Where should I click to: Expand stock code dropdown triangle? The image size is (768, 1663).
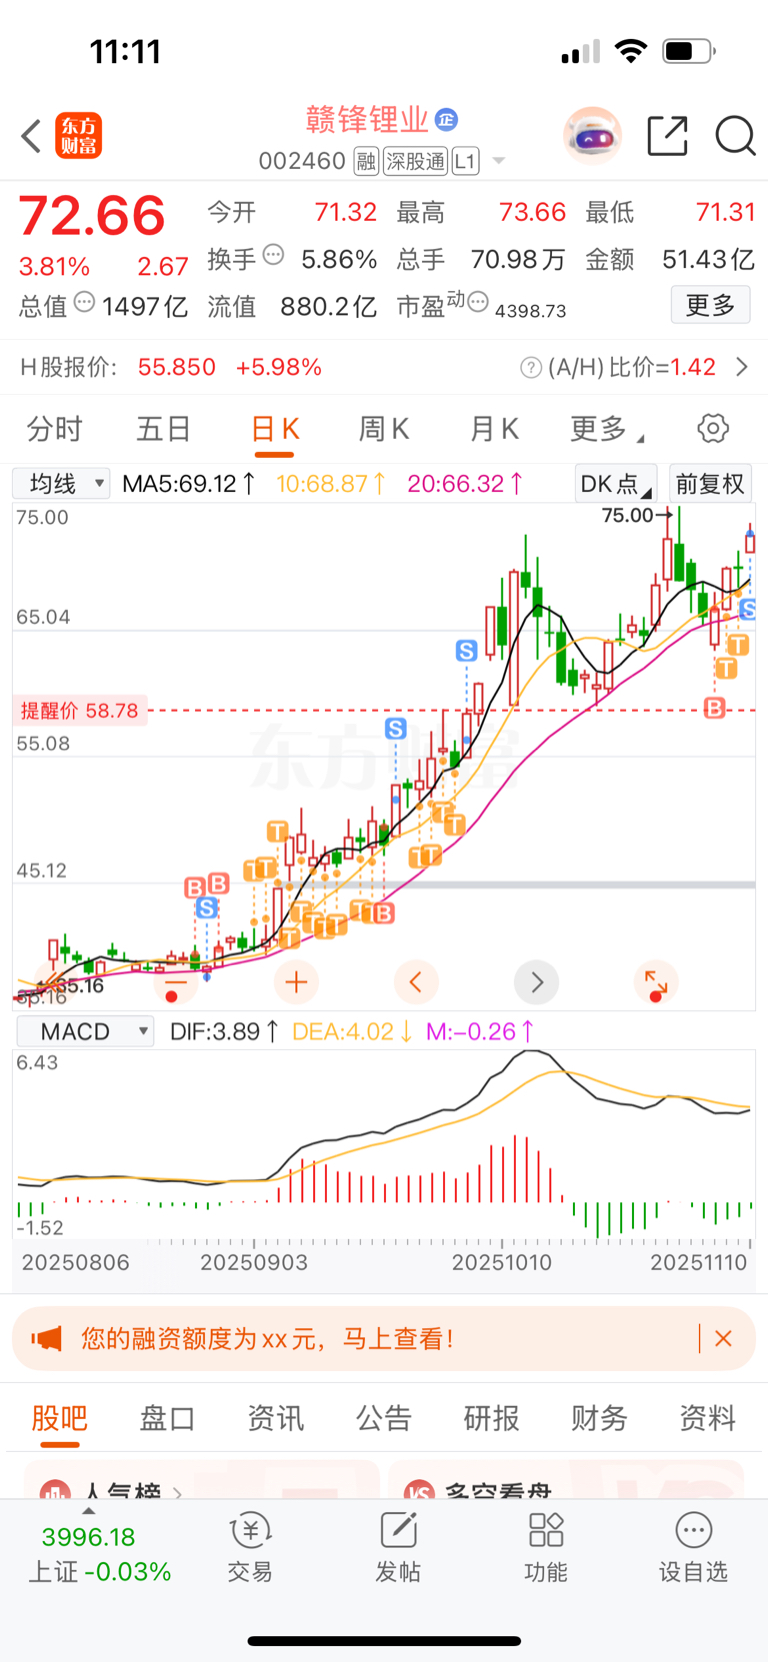(498, 161)
